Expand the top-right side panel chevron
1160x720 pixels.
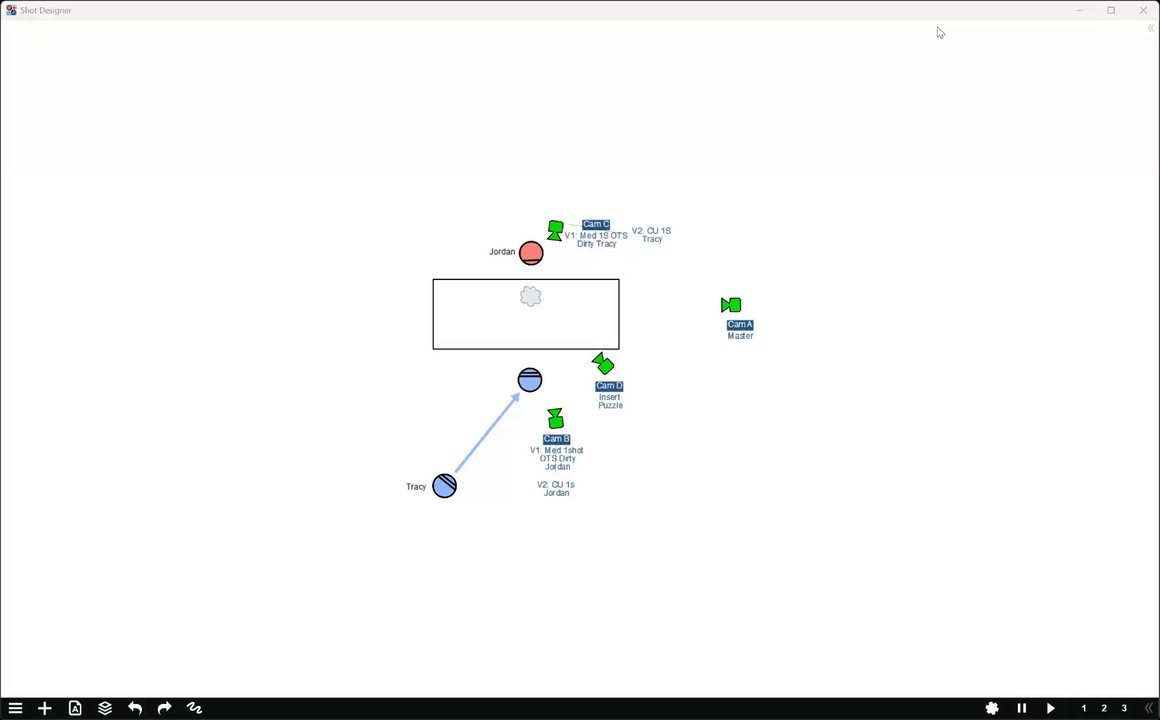pyautogui.click(x=1150, y=28)
